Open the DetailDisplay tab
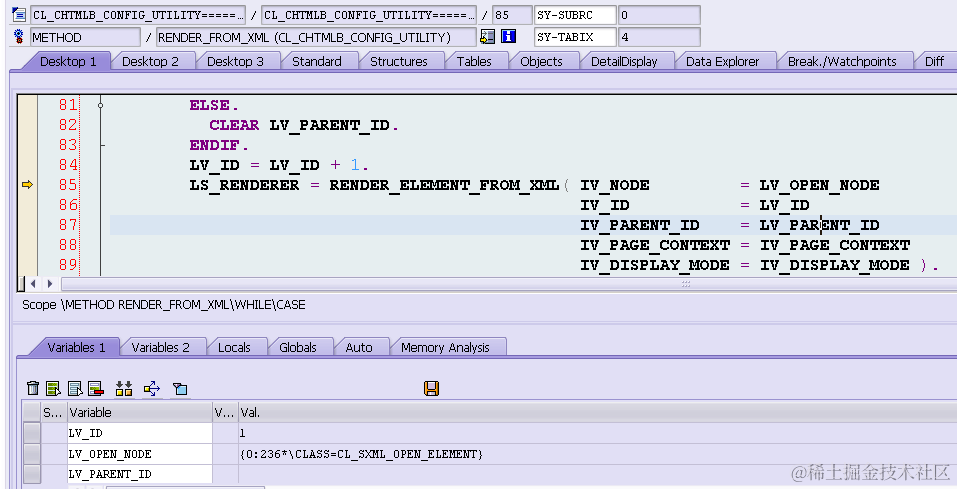 click(x=624, y=61)
